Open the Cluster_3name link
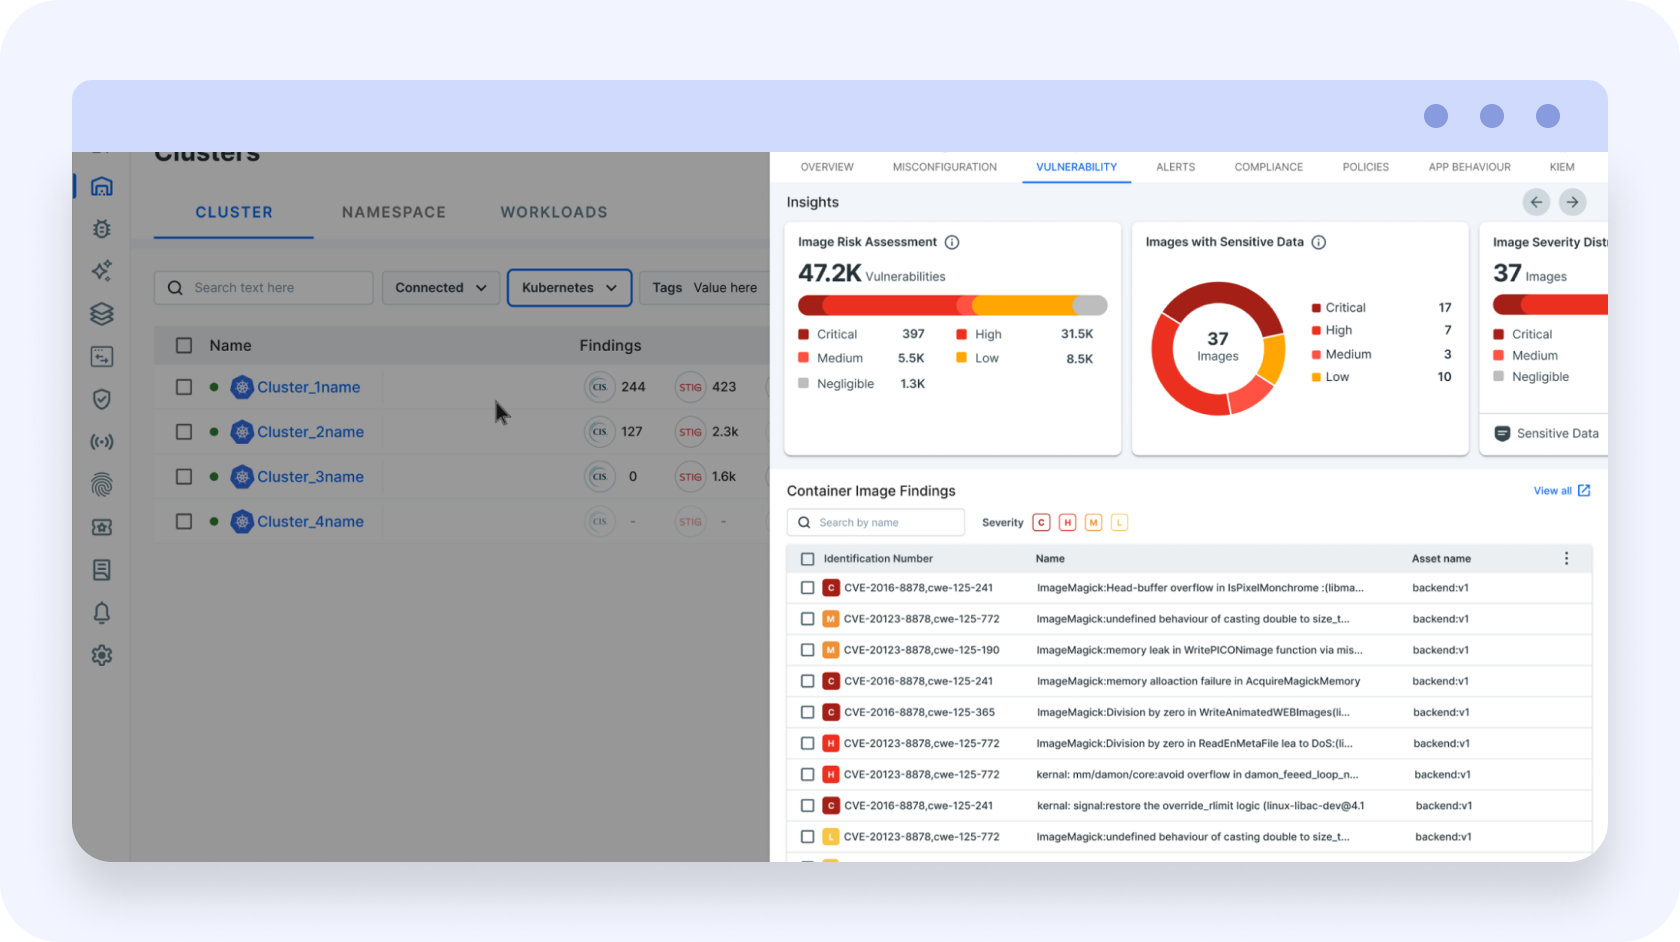The height and width of the screenshot is (942, 1680). click(310, 477)
